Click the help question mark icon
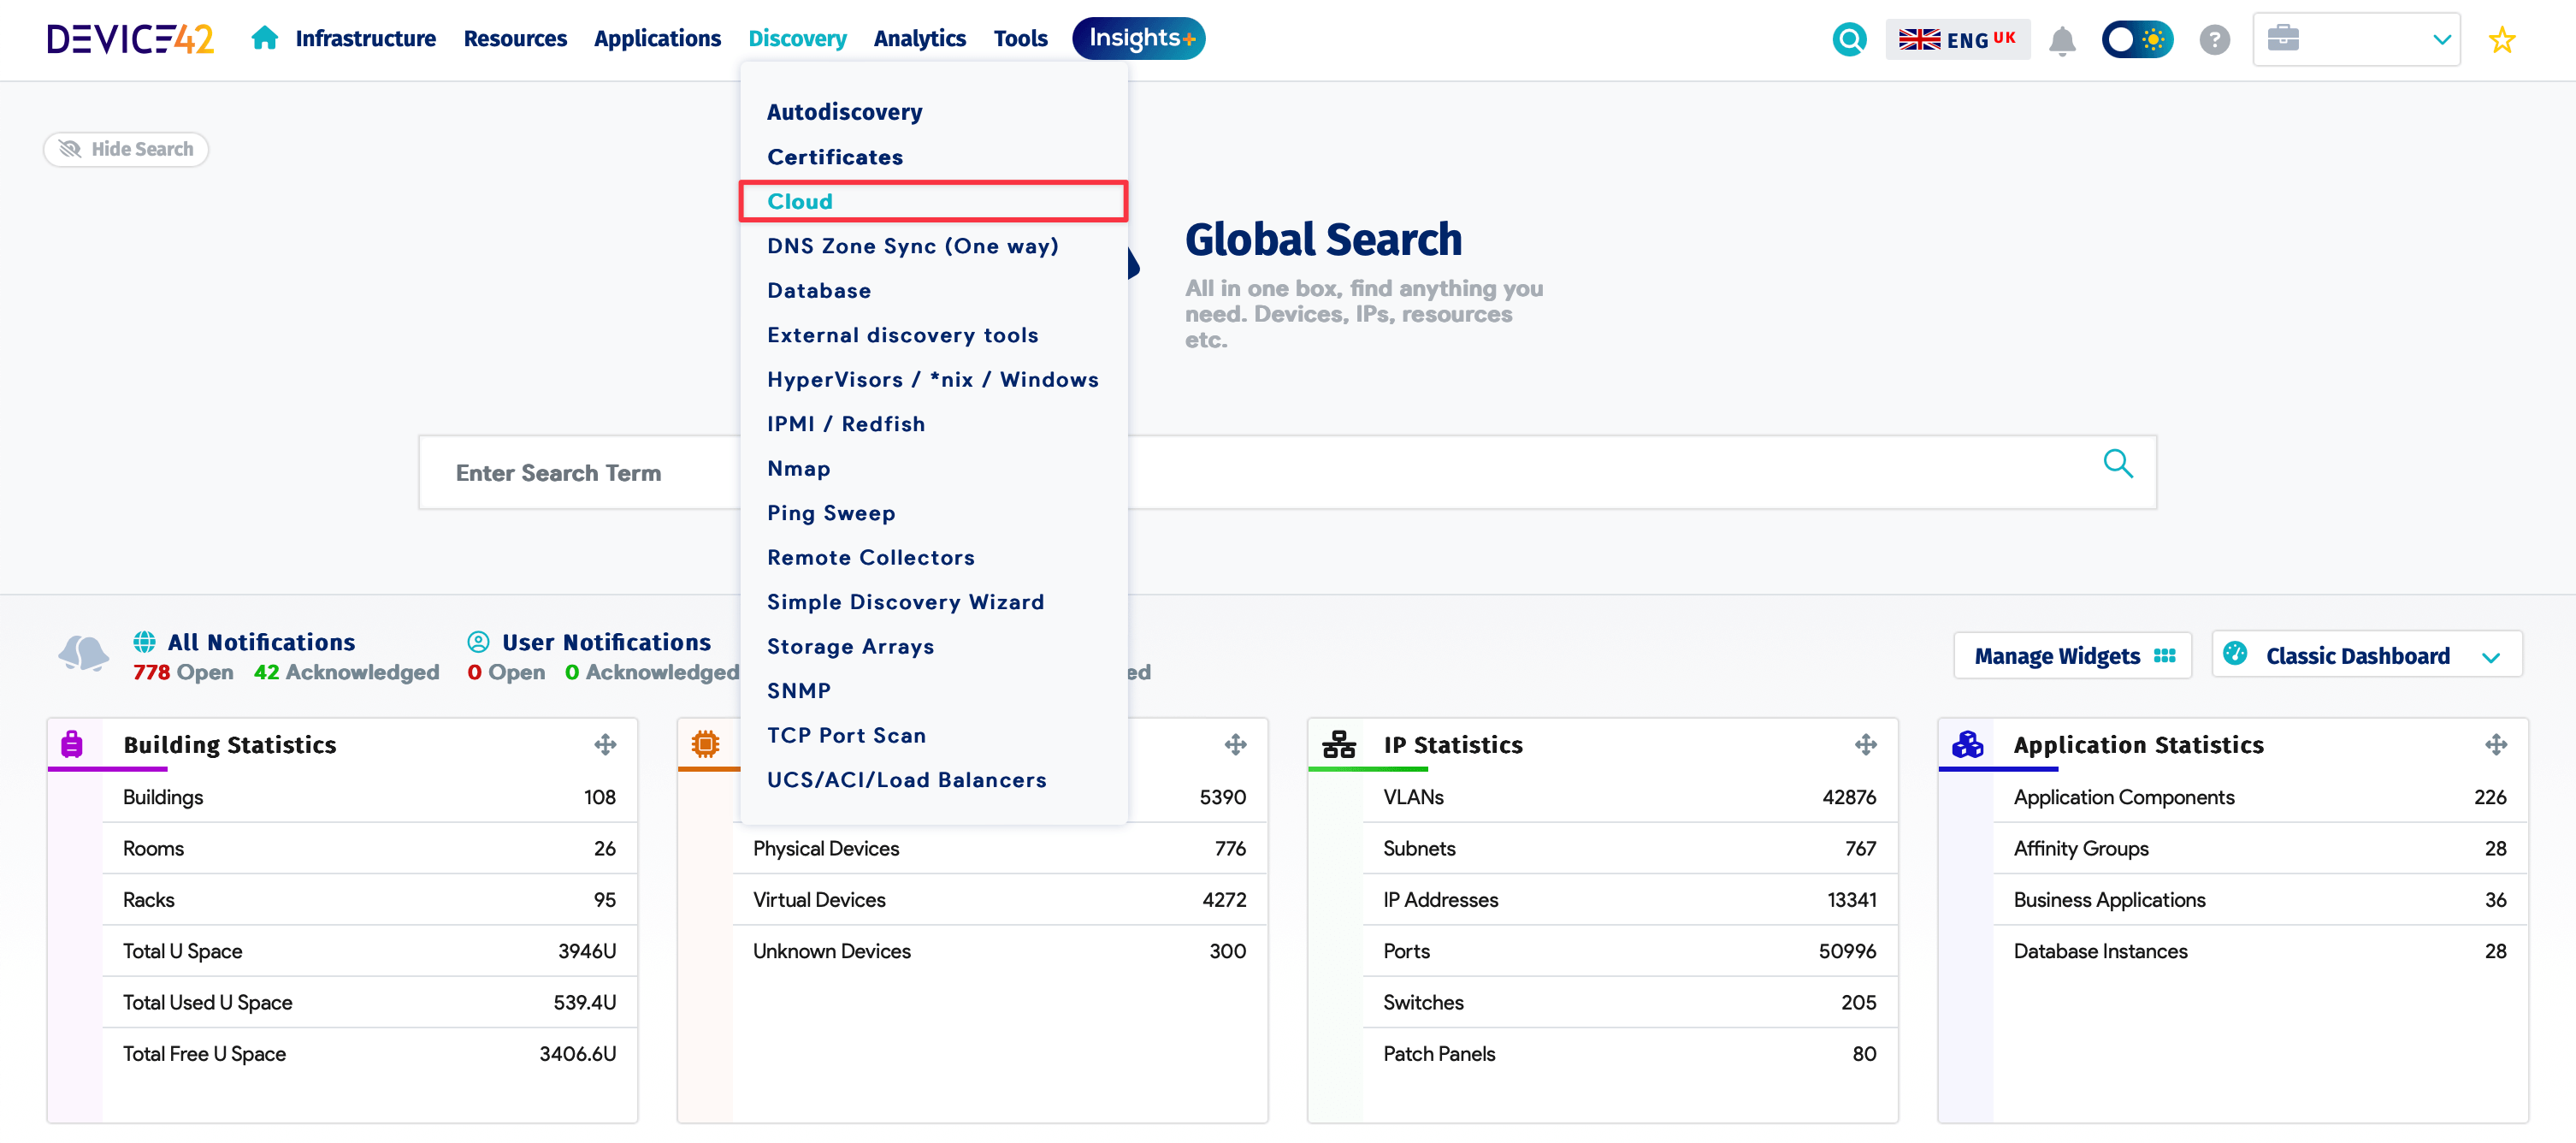The image size is (2576, 1143). tap(2214, 40)
